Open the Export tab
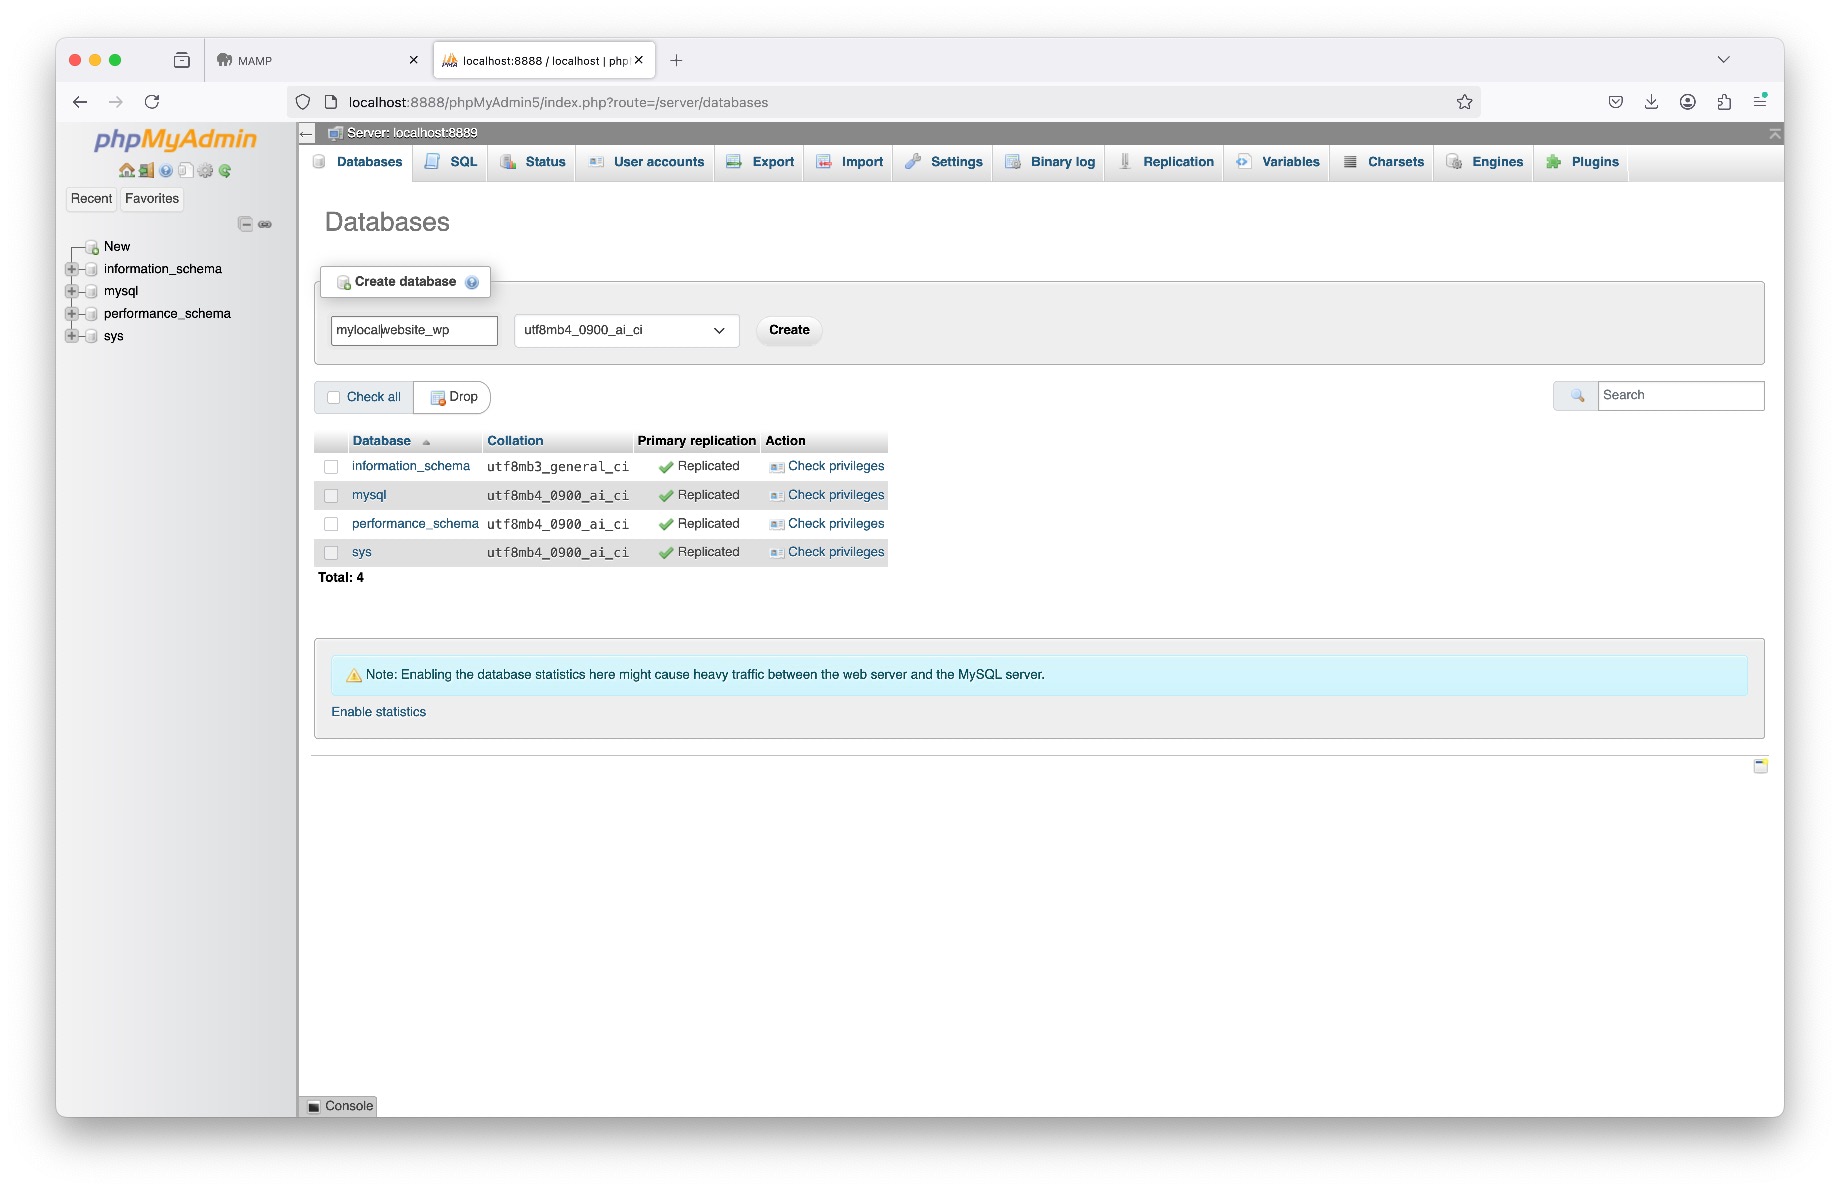Viewport: 1840px width, 1191px height. pos(760,162)
